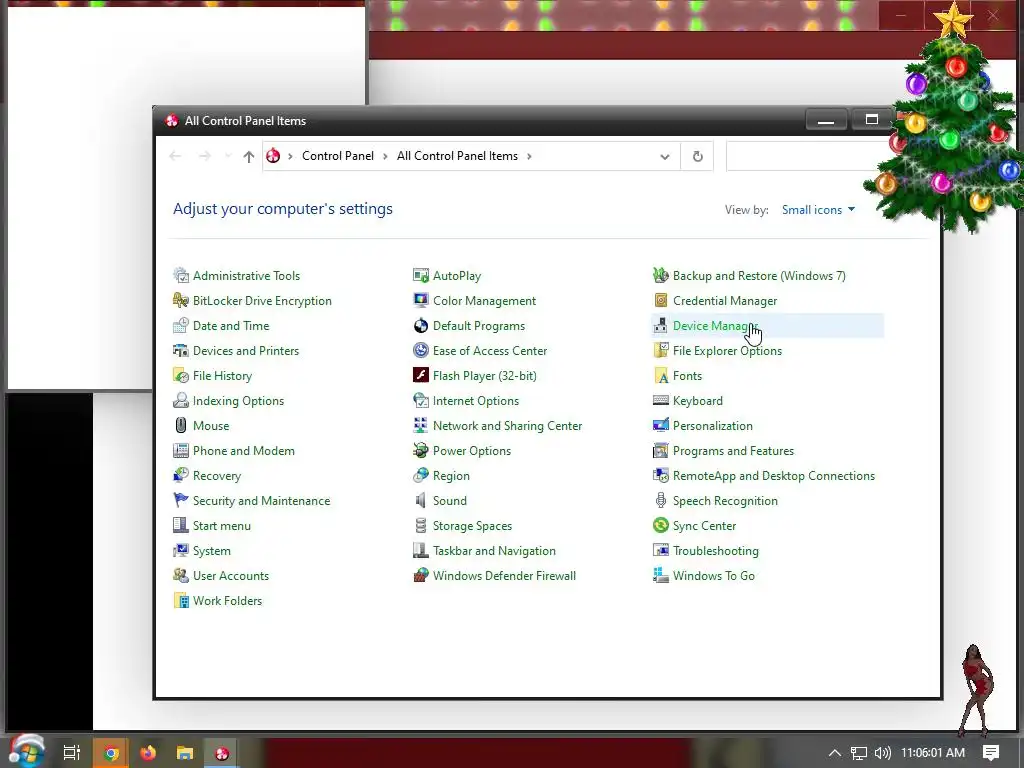Open the File History icon
This screenshot has width=1024, height=768.
[x=181, y=376]
